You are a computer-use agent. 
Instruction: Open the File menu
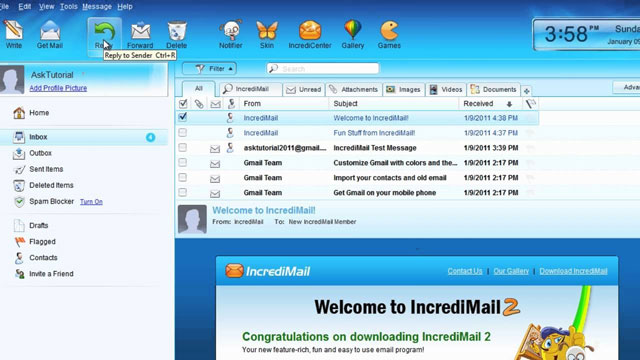(4, 7)
